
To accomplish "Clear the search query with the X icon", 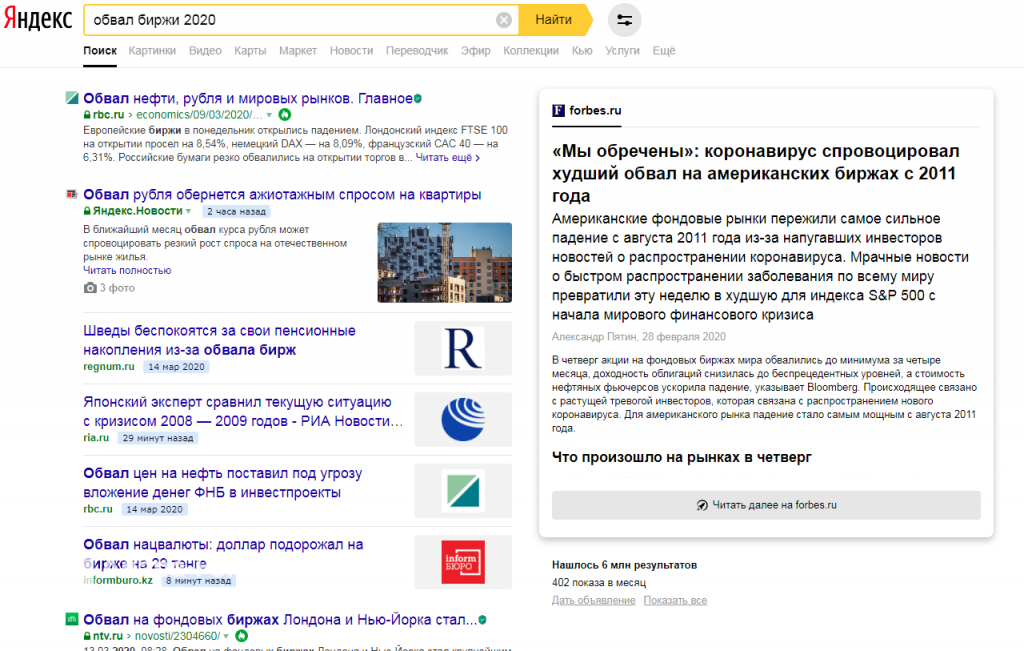I will (504, 20).
